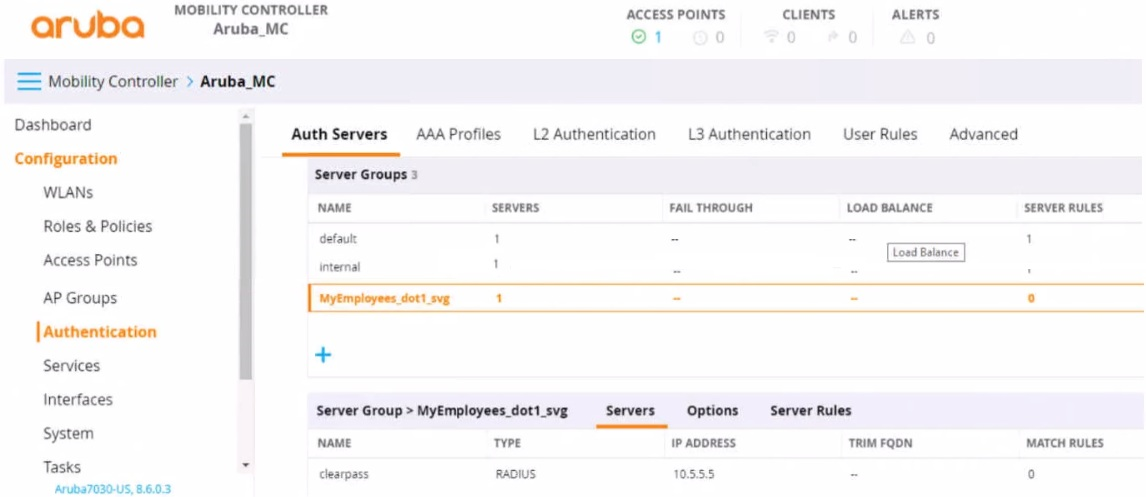Open the L2 Authentication tab

(x=594, y=134)
